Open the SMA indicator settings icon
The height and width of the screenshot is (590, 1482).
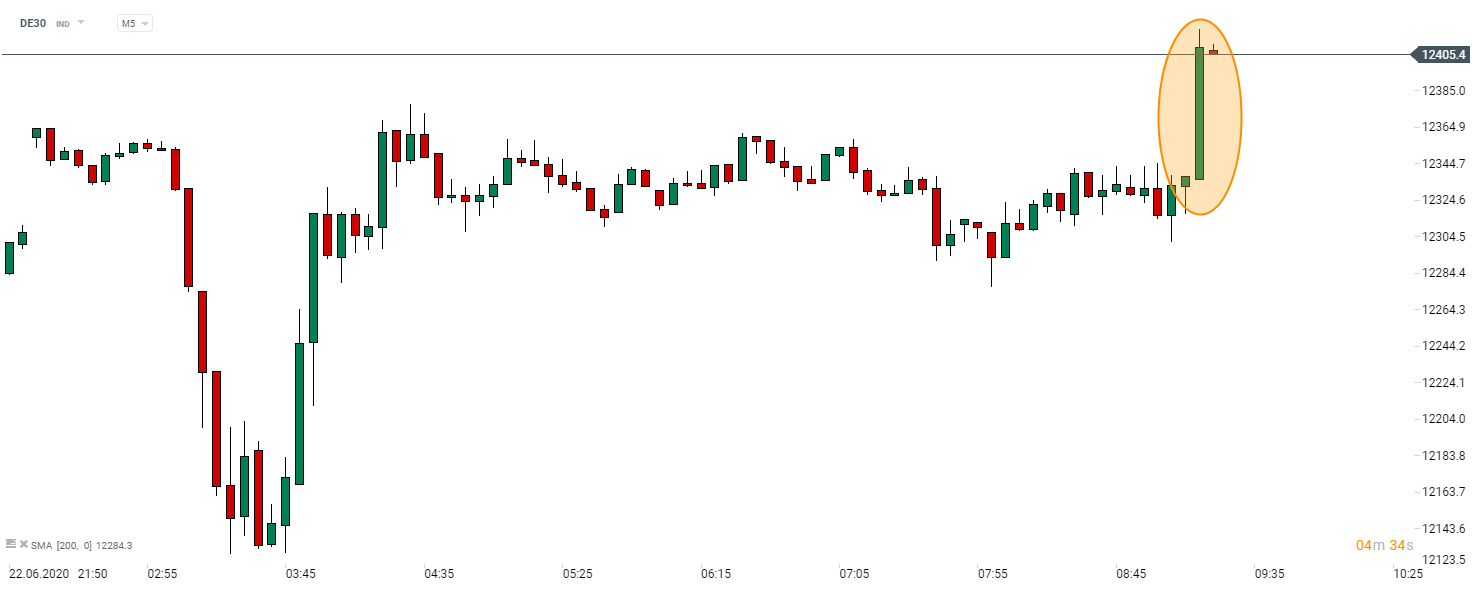(11, 544)
